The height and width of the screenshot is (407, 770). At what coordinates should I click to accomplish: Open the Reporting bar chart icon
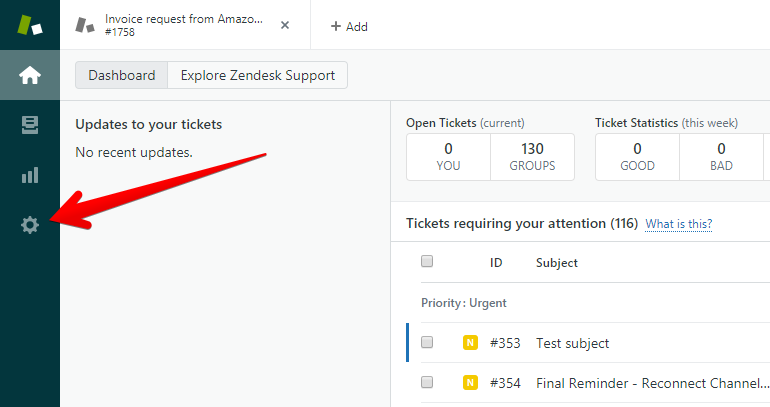(30, 175)
